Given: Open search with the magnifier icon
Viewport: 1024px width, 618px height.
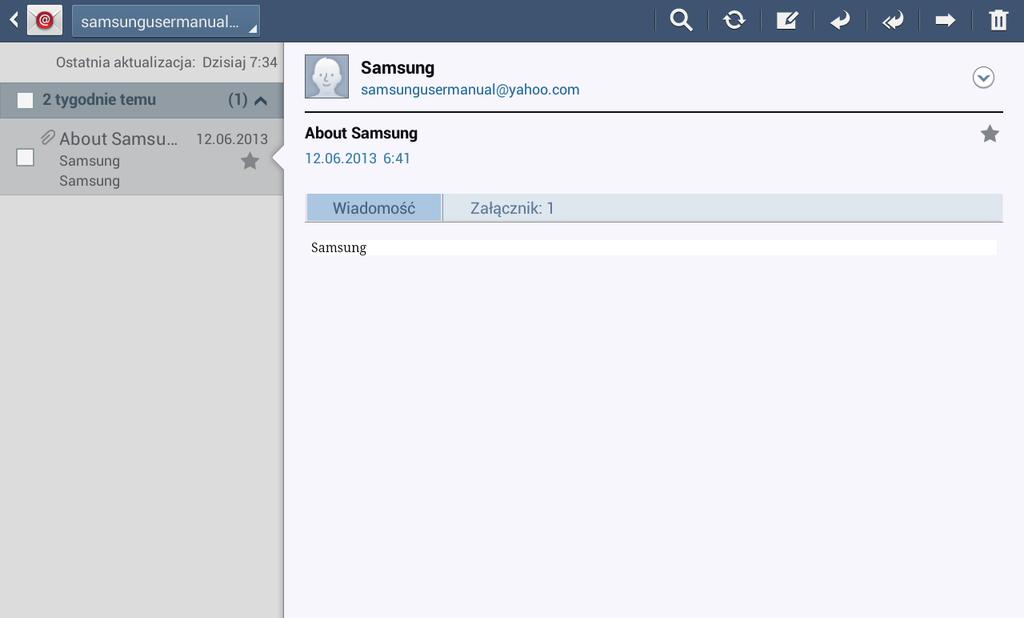Looking at the screenshot, I should tap(681, 20).
